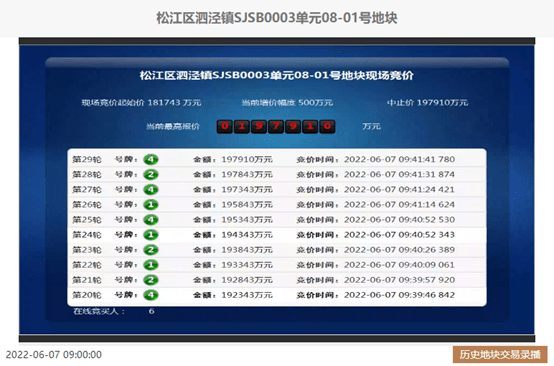Image resolution: width=554 pixels, height=366 pixels.
Task: Click the 第29轮 round label
Action: [x=87, y=159]
